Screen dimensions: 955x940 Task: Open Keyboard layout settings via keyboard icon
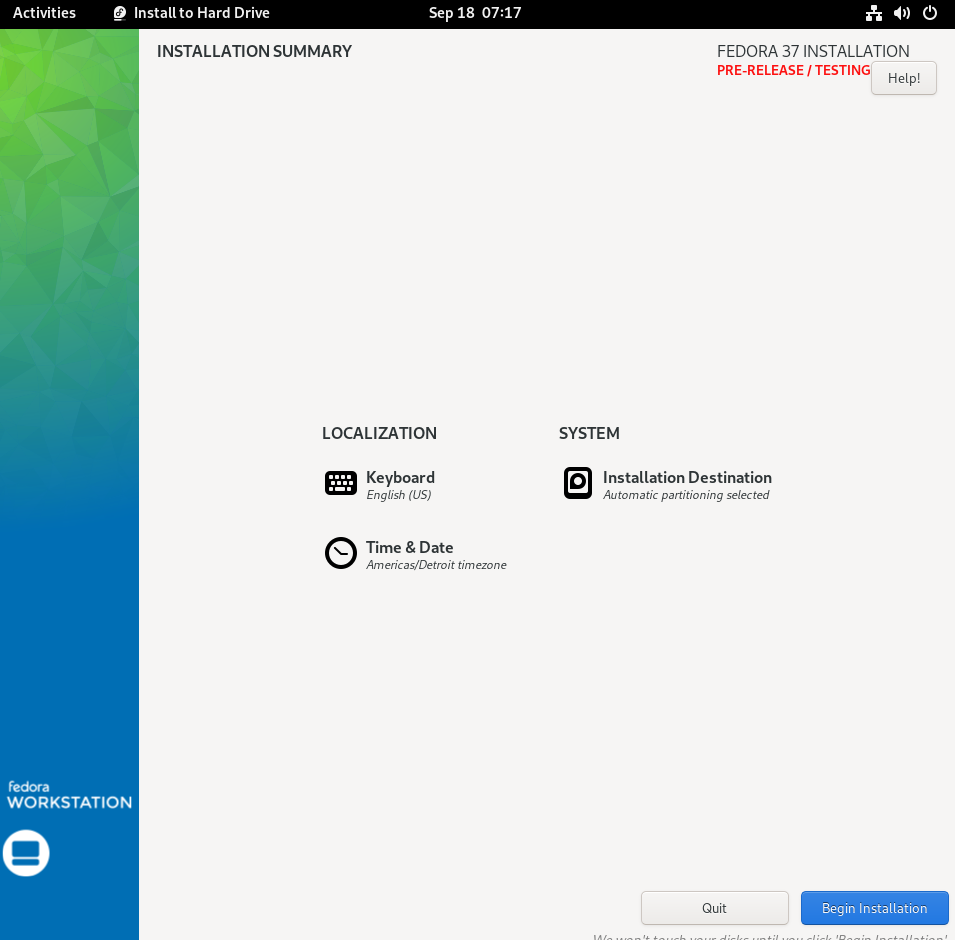click(340, 483)
